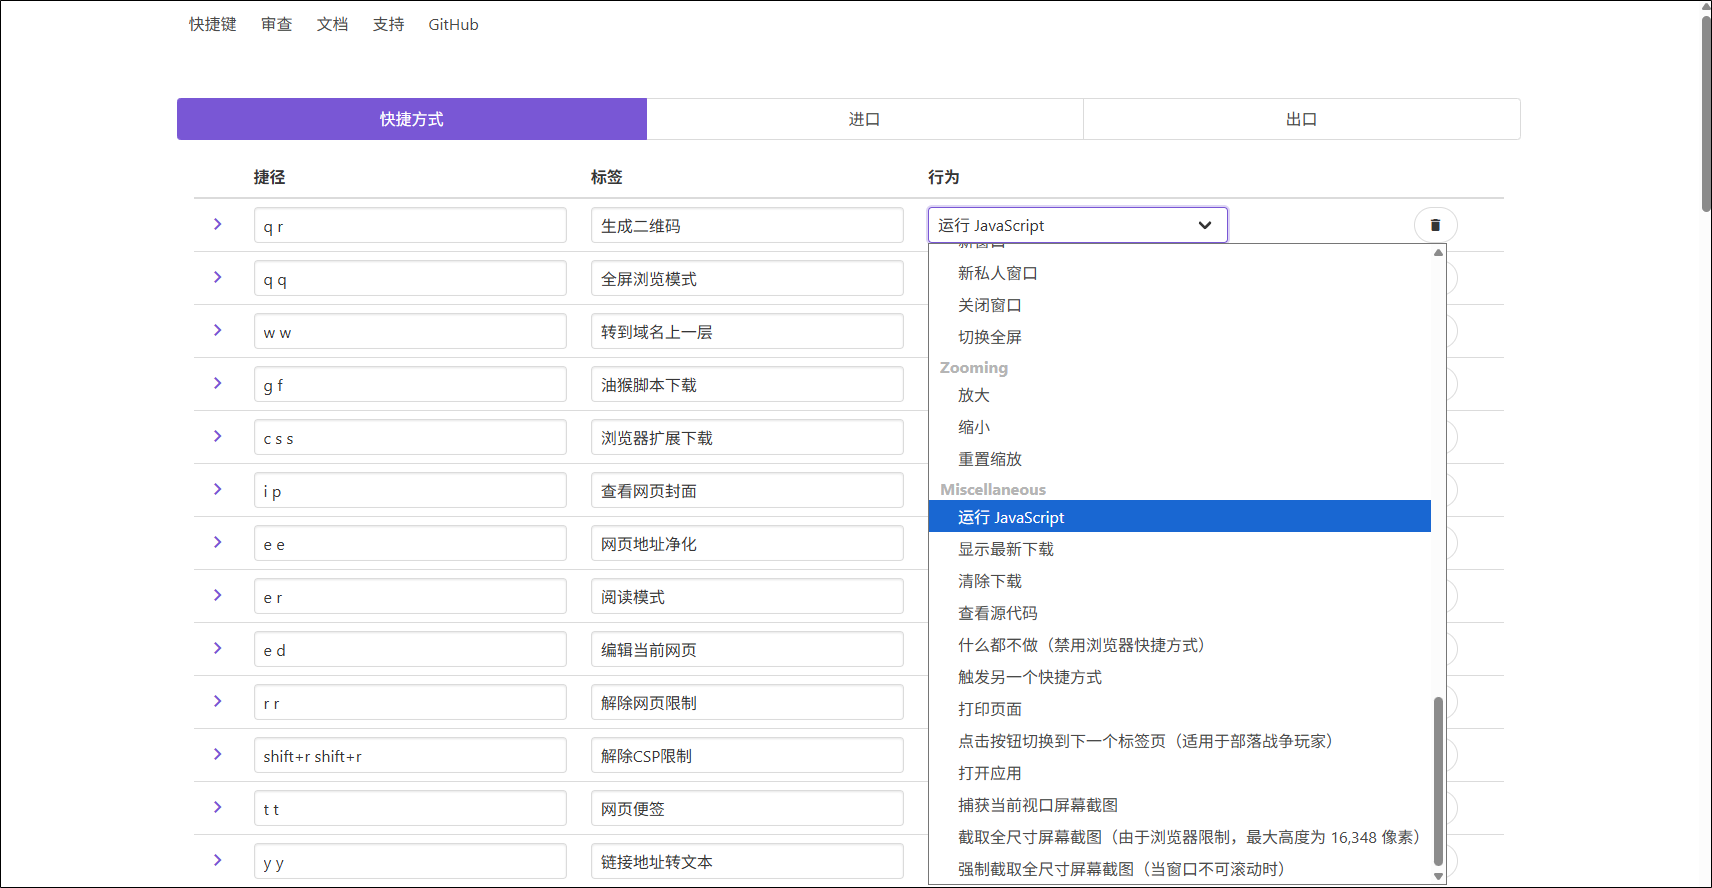Choose 切换全屏 option in the list
The image size is (1712, 888).
(989, 337)
